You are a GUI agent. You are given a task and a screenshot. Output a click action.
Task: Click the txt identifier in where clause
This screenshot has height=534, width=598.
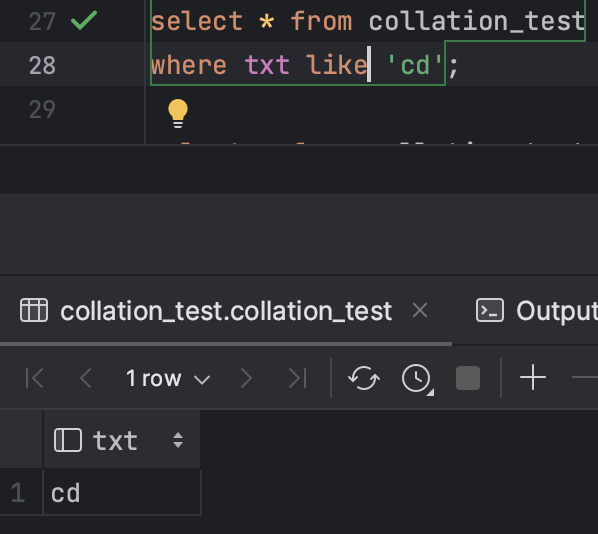point(267,65)
